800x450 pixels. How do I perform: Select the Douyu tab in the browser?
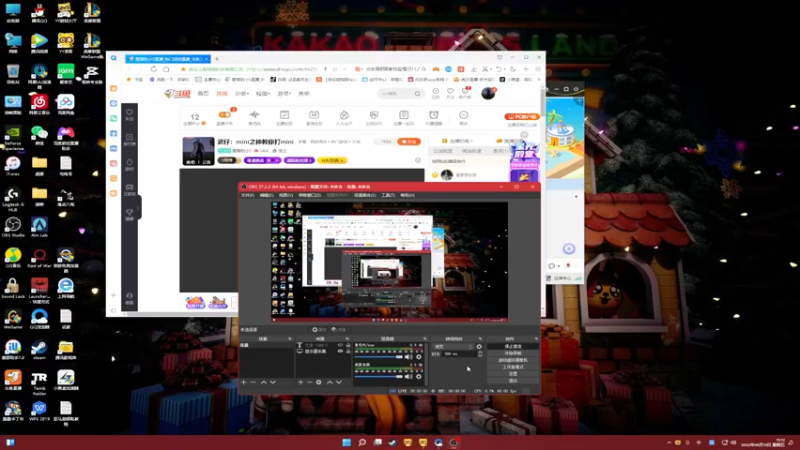coord(168,59)
